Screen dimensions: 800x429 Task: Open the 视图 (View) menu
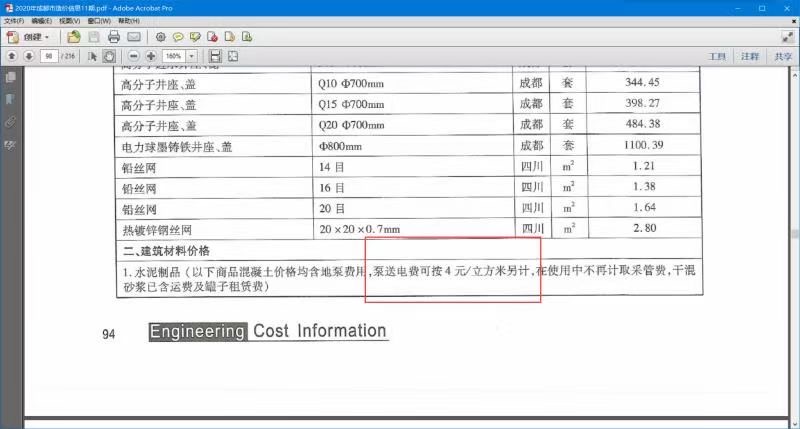click(x=69, y=20)
